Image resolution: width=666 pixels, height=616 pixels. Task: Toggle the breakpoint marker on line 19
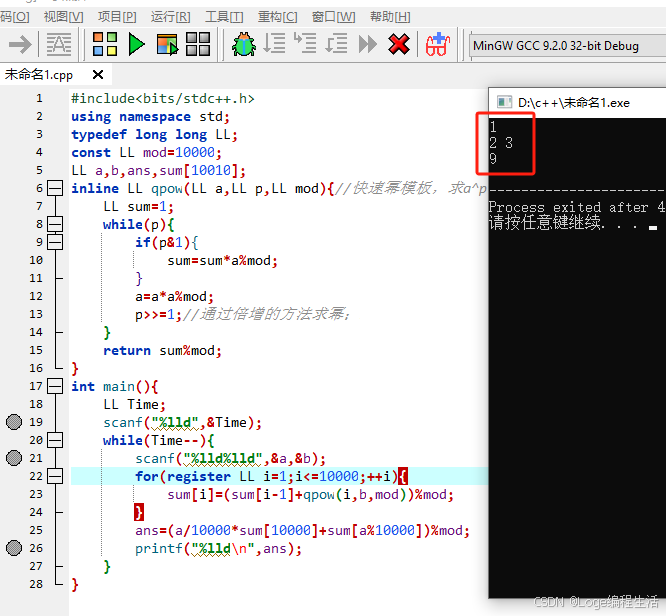pos(14,422)
